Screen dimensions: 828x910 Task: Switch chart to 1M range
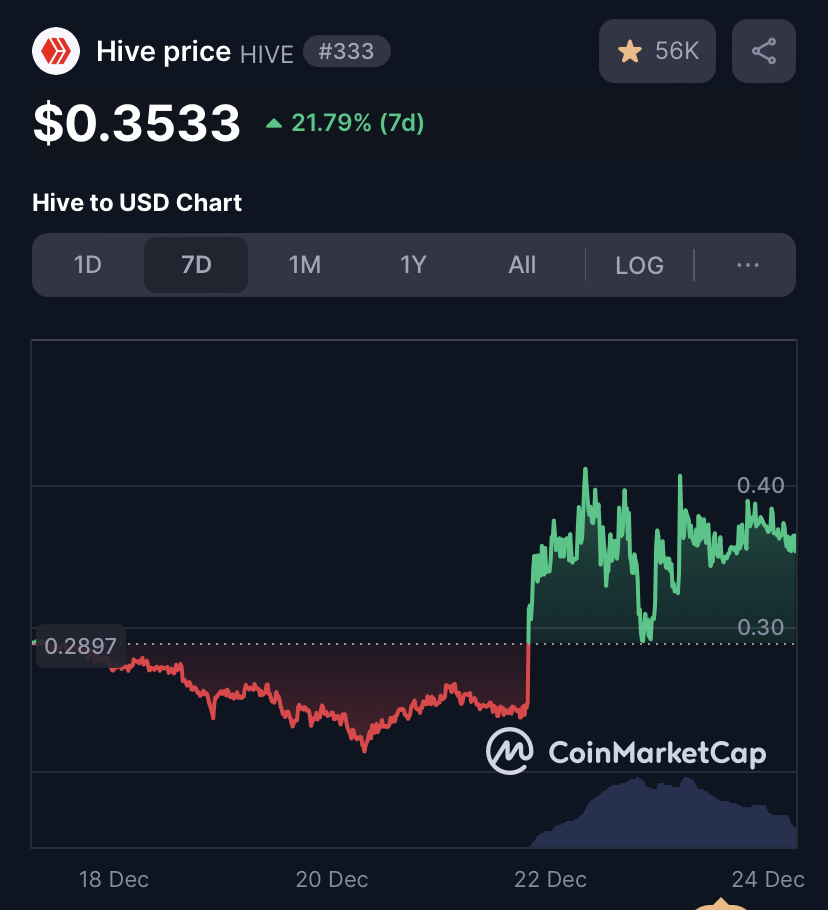tap(305, 265)
